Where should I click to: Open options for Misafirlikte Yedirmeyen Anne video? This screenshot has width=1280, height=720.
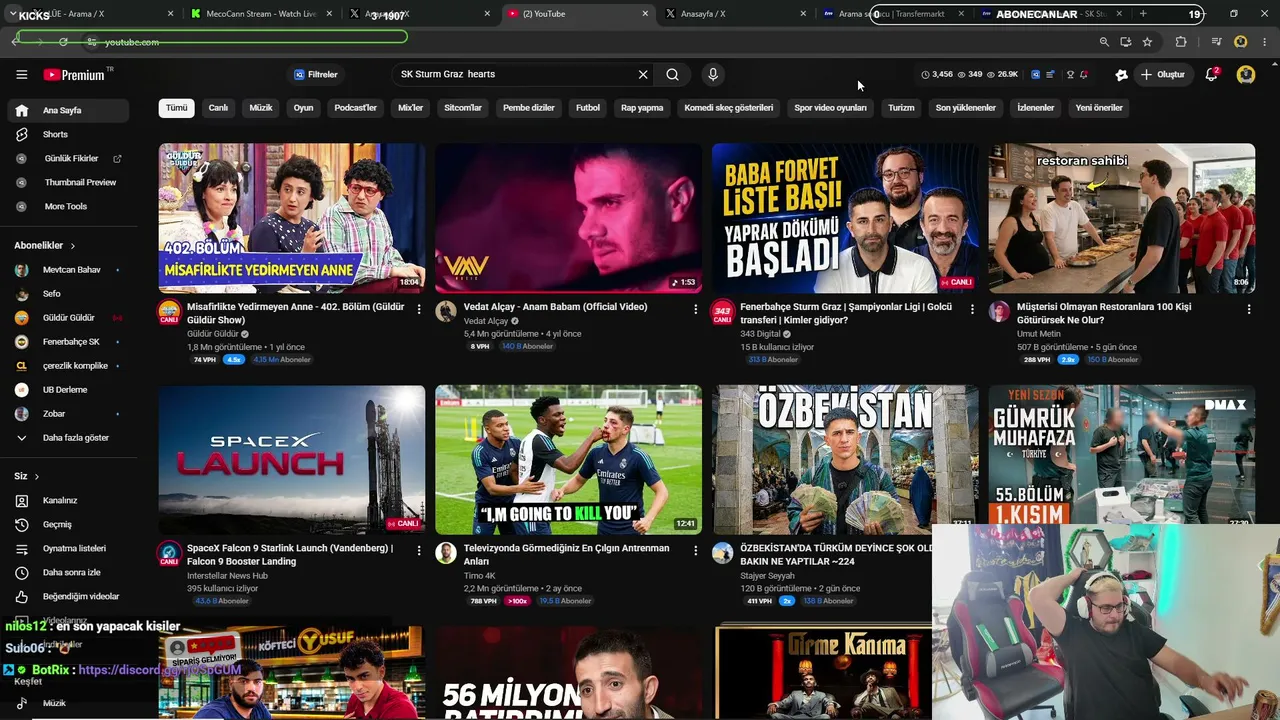point(419,310)
